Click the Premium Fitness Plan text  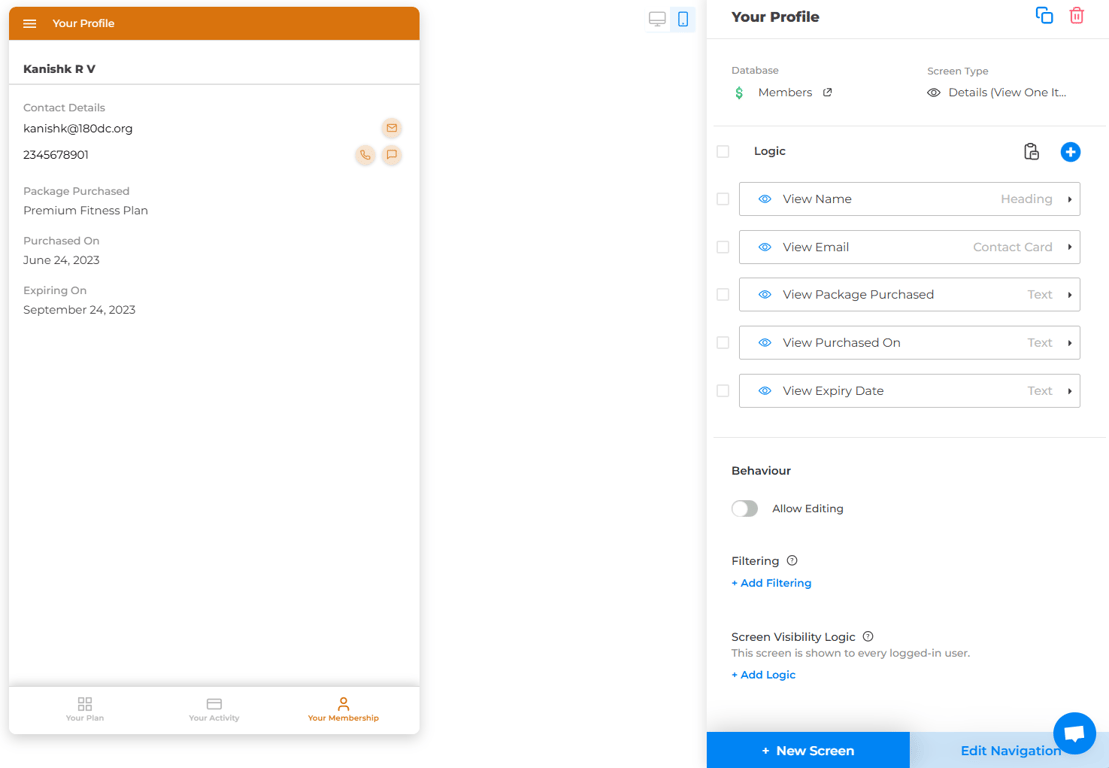[86, 211]
